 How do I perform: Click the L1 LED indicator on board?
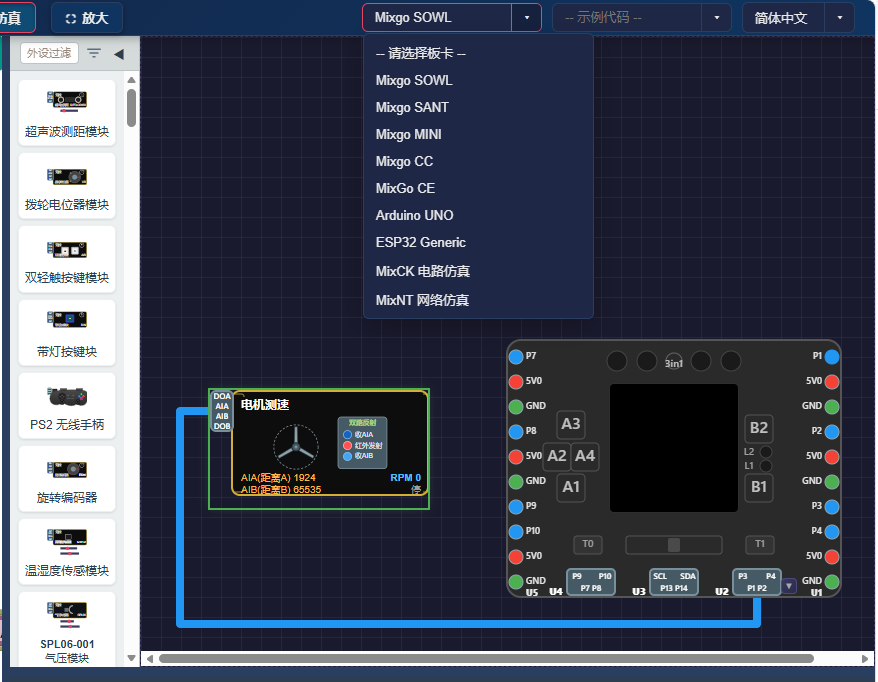(766, 465)
